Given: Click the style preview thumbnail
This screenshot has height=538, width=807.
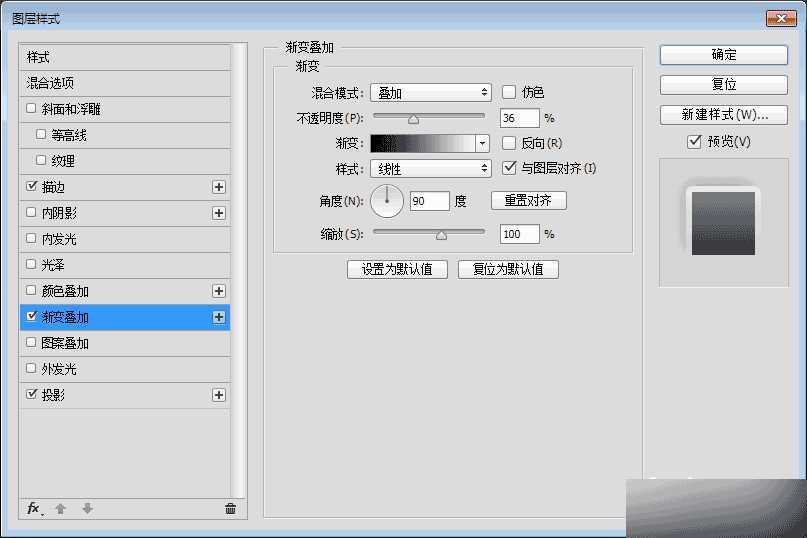Looking at the screenshot, I should (723, 222).
